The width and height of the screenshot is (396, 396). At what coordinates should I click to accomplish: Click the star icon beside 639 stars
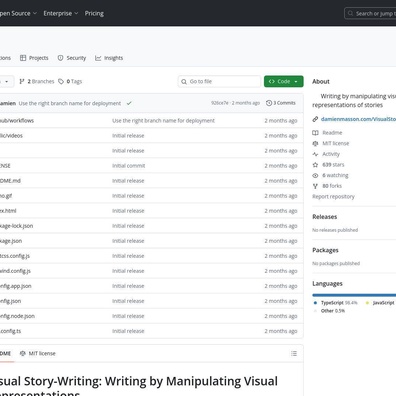click(x=315, y=165)
